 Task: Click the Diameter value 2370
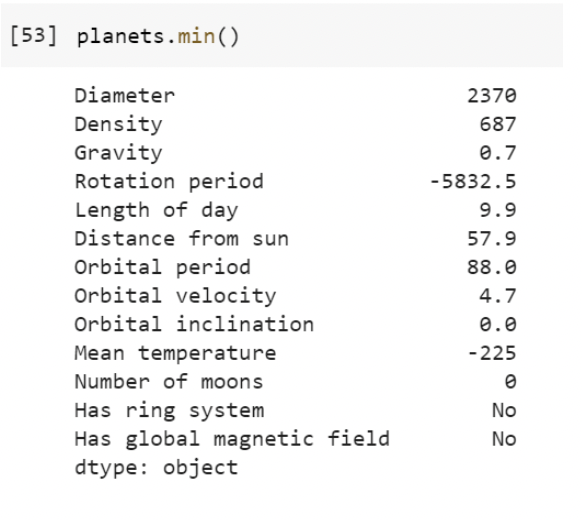[491, 96]
